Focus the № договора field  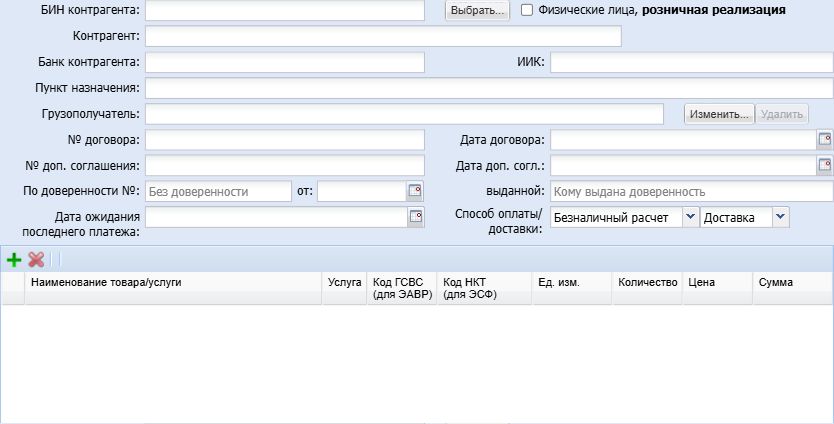tap(285, 140)
